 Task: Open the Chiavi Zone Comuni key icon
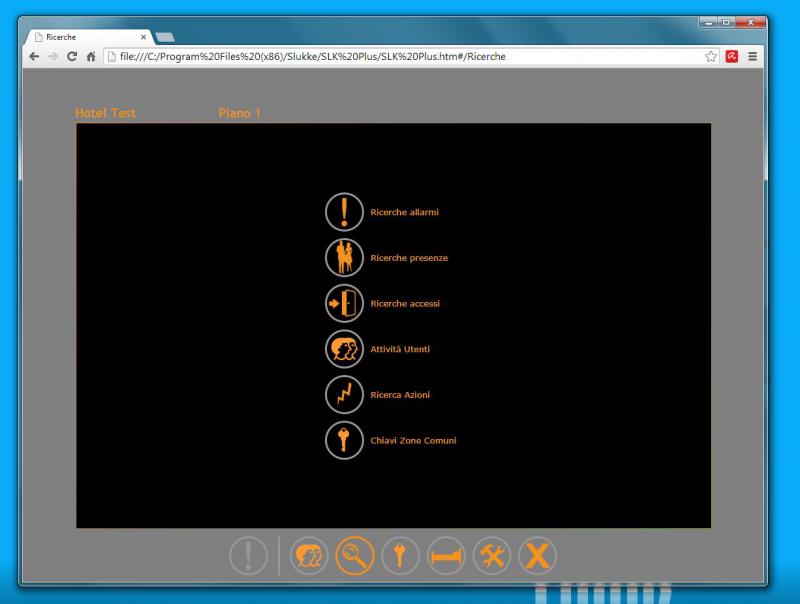[x=344, y=440]
